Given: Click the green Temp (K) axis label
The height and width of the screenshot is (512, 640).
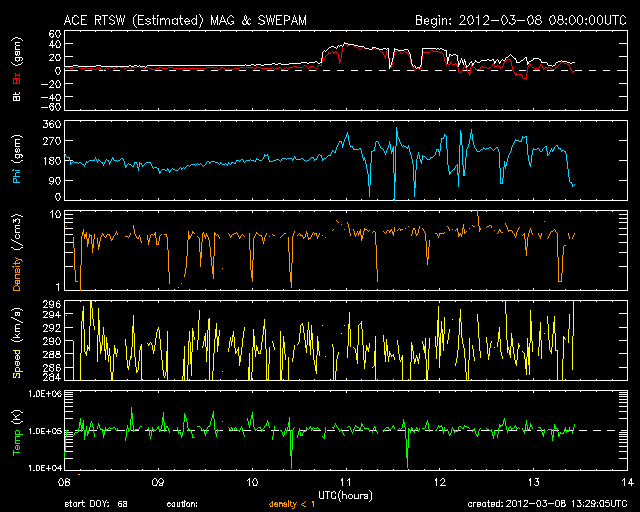Looking at the screenshot, I should [17, 430].
